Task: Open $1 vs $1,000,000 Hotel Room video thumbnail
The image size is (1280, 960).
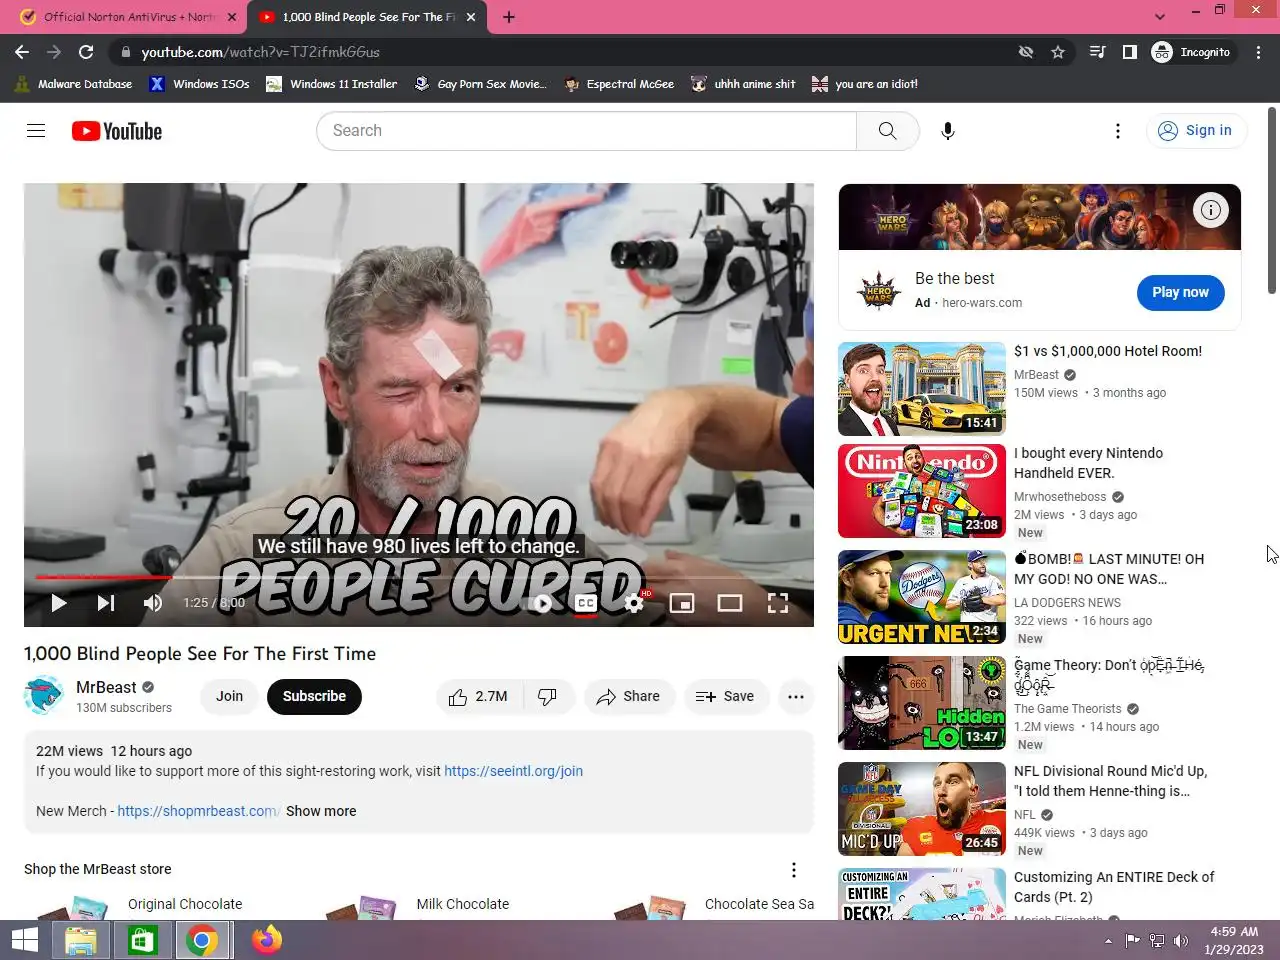Action: click(x=922, y=389)
